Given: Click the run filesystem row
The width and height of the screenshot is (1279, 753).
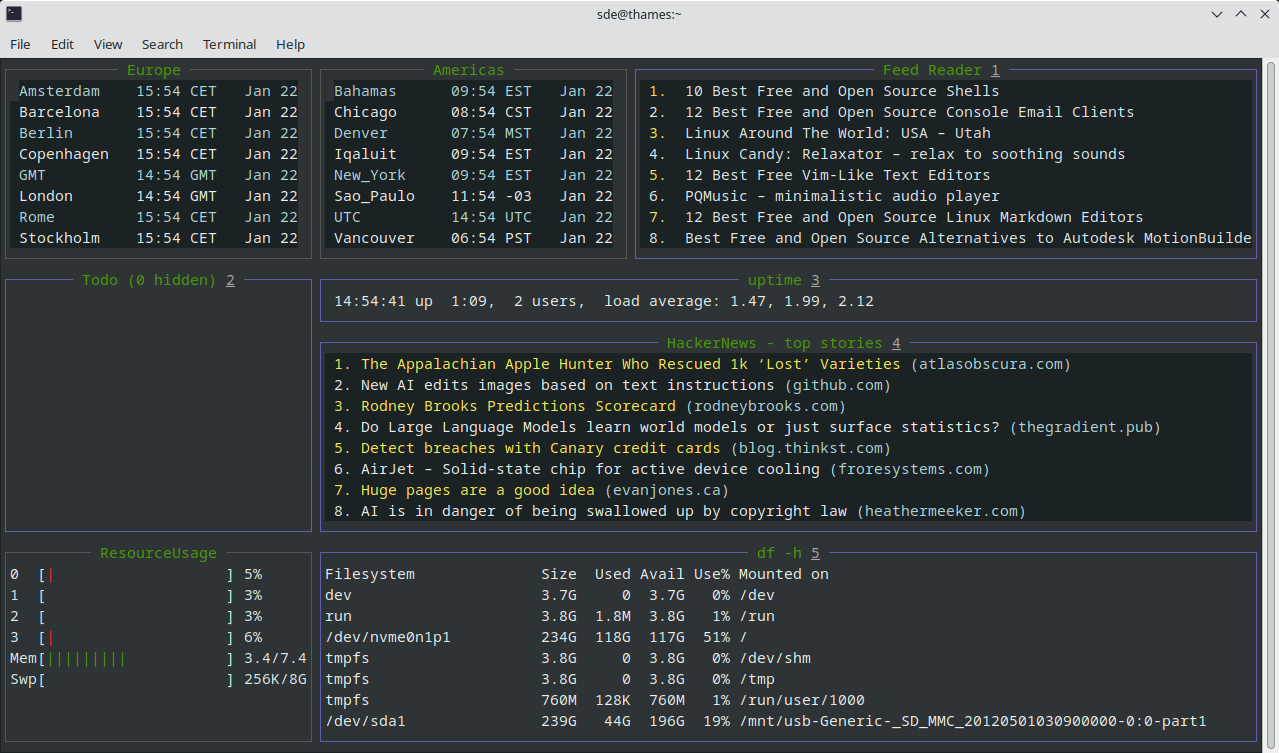Looking at the screenshot, I should [550, 616].
